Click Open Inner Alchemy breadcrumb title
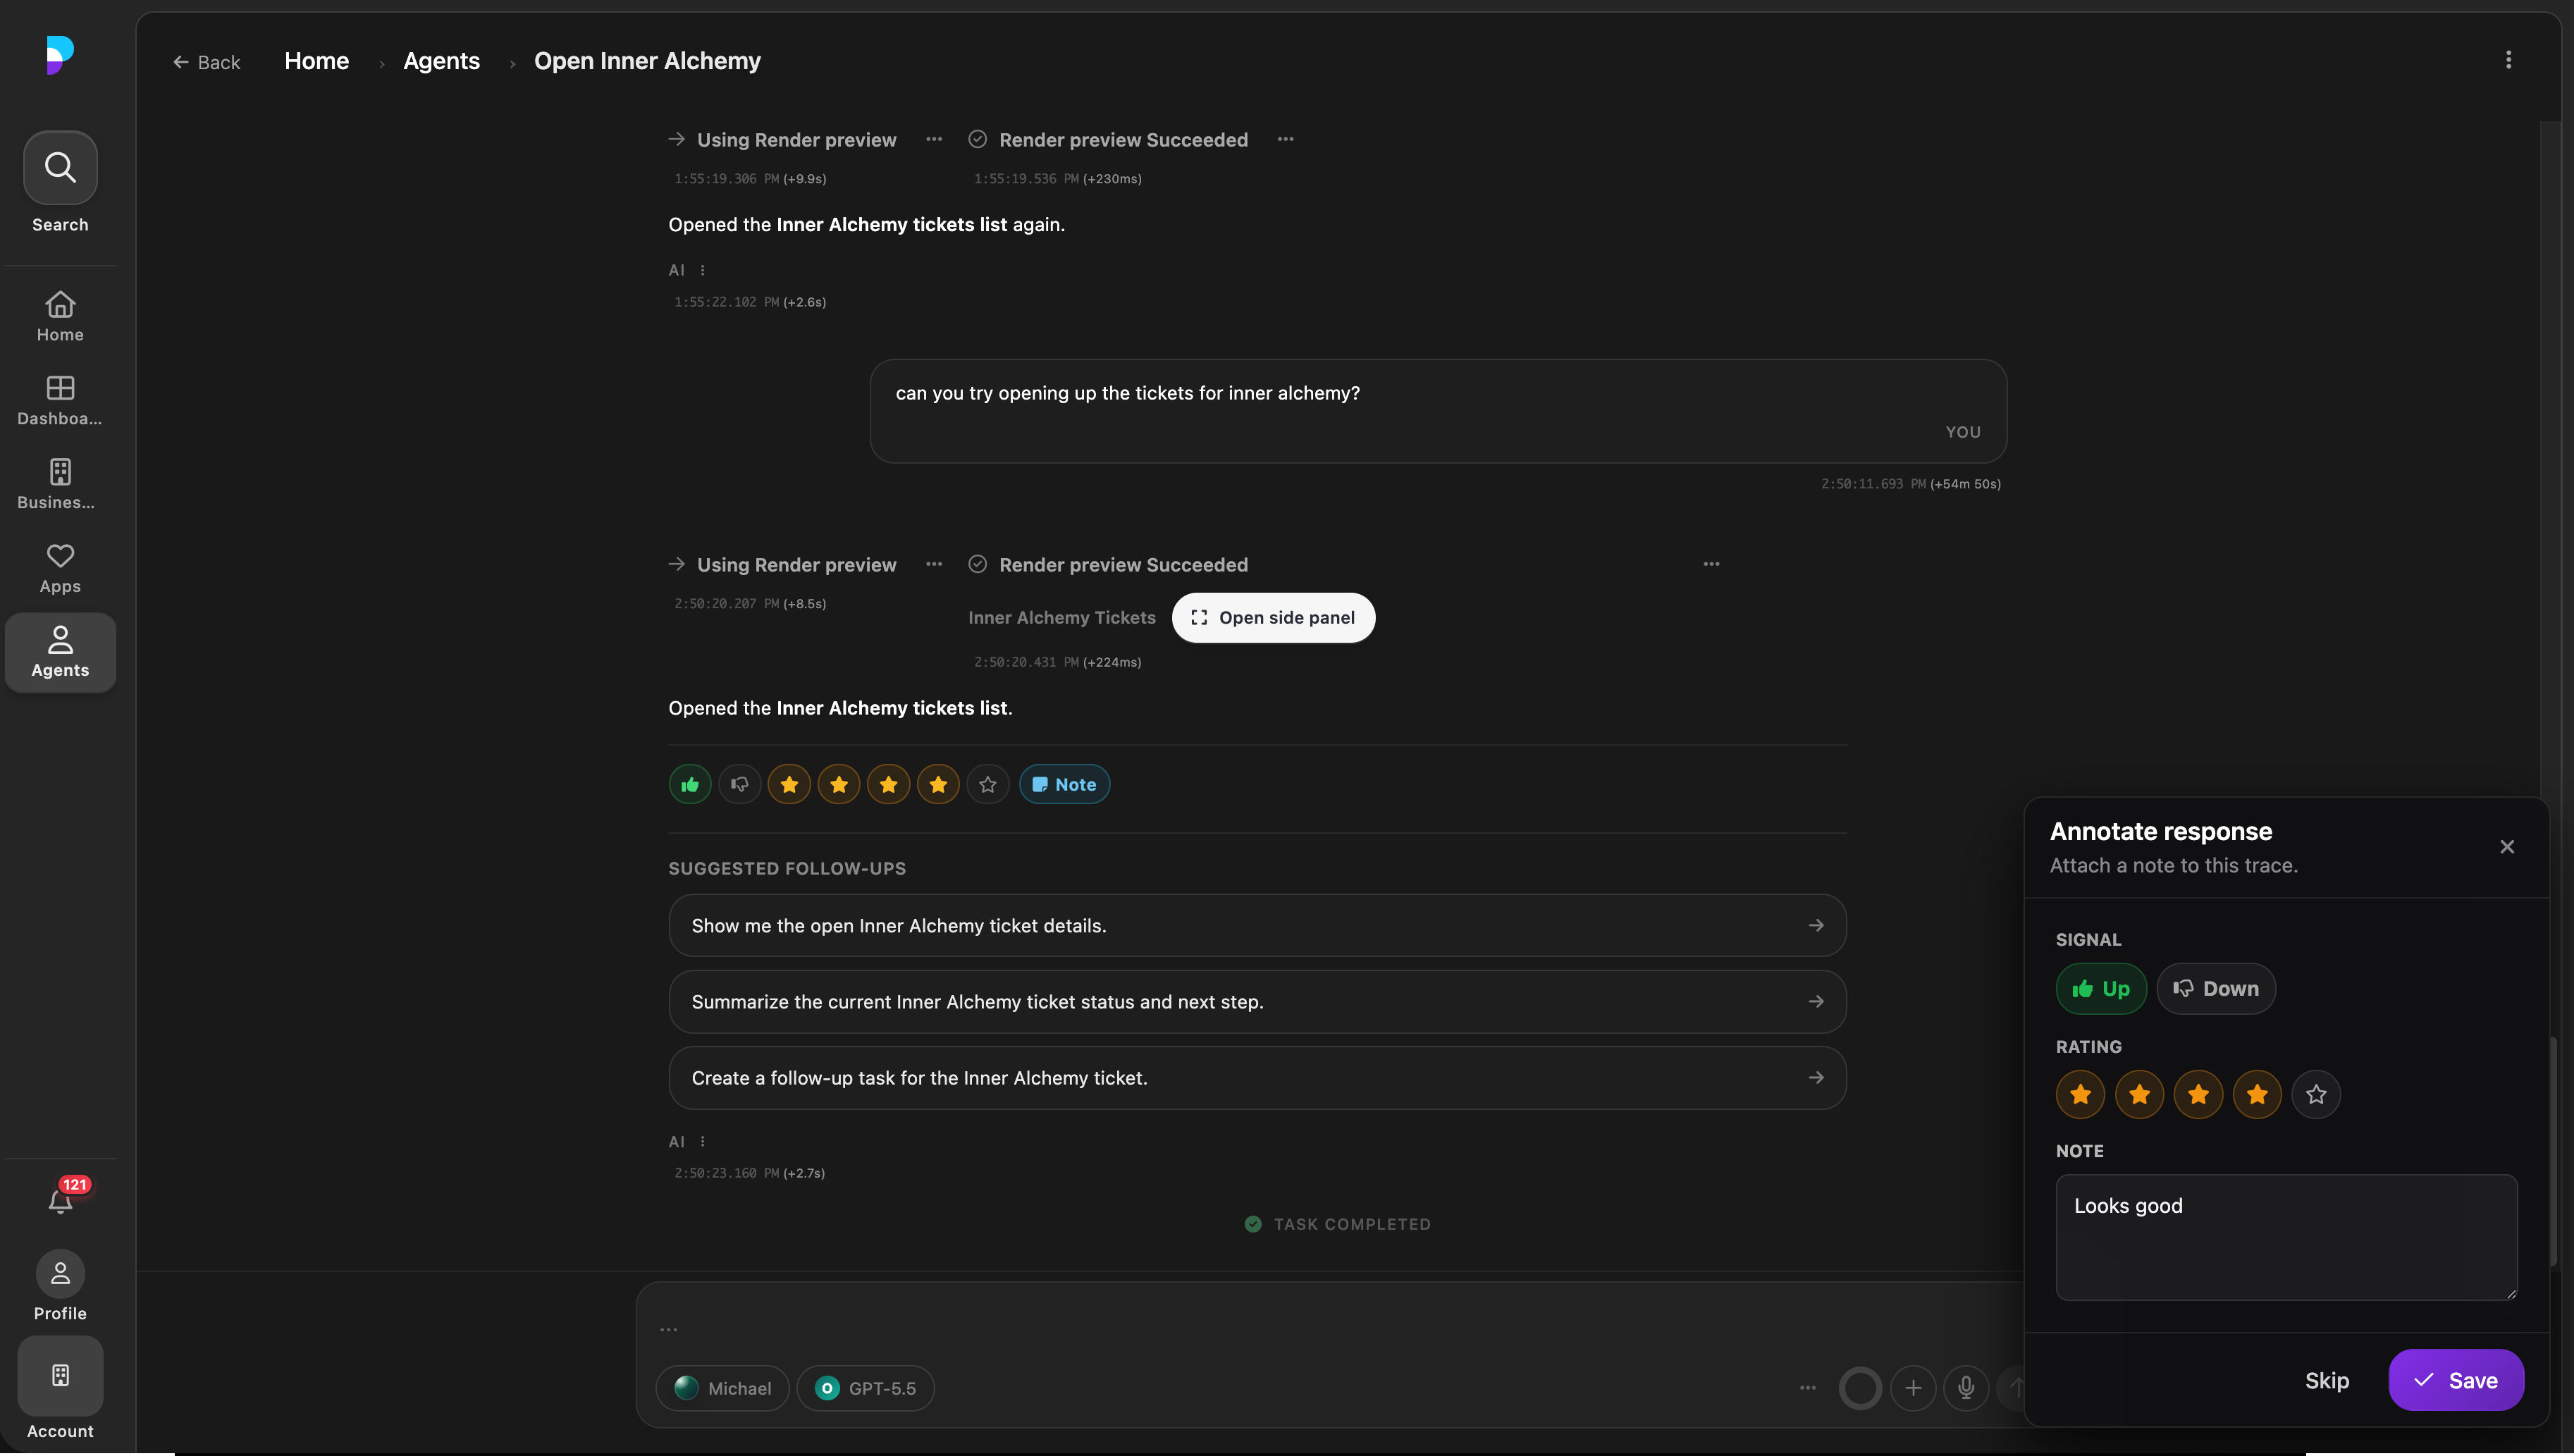 tap(647, 61)
